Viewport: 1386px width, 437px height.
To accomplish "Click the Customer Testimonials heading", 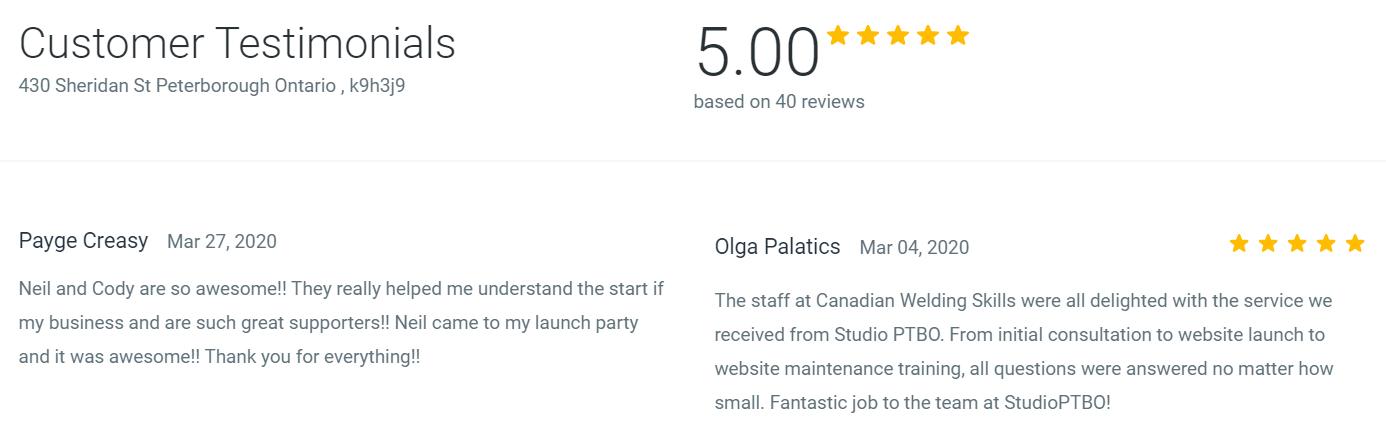I will point(237,44).
